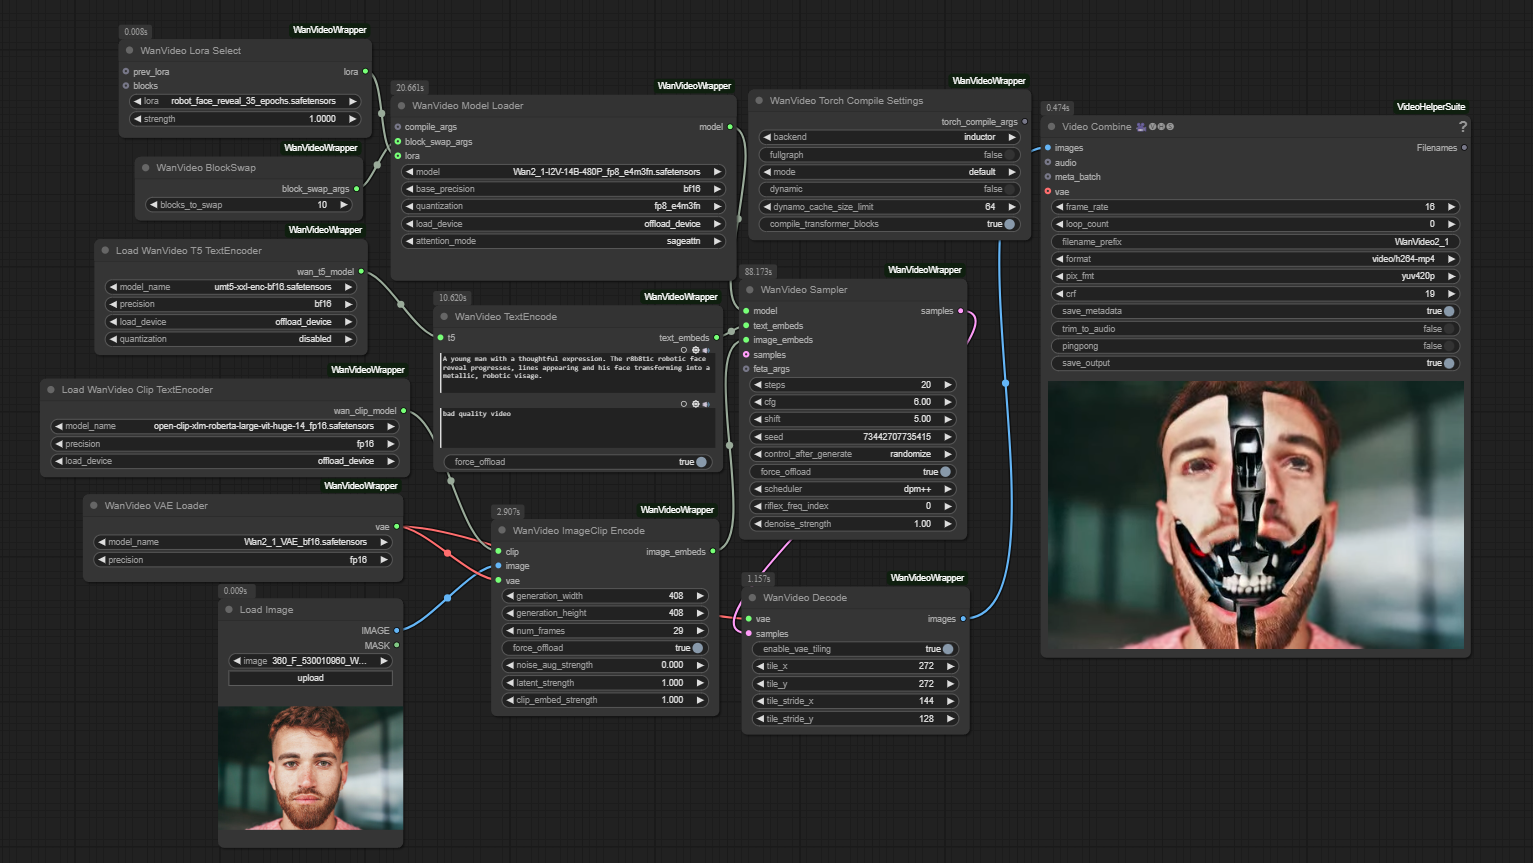This screenshot has width=1533, height=863.
Task: Open format video/h264-mp4 dropdown
Action: pyautogui.click(x=1254, y=259)
